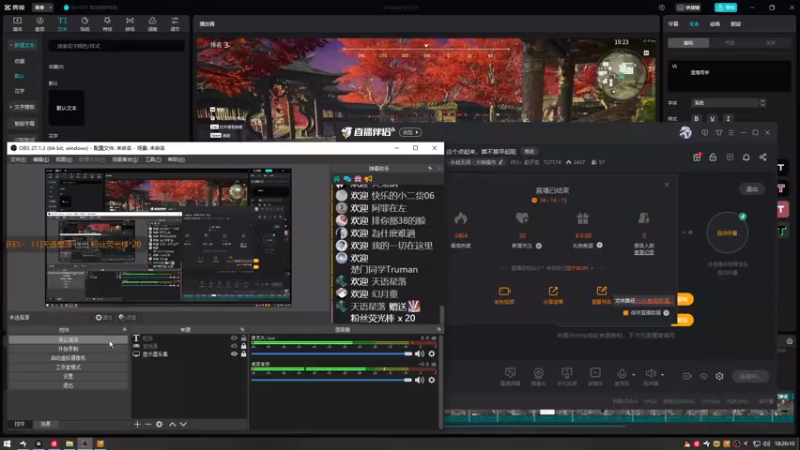
Task: Toggle lock on the display capture source
Action: click(x=243, y=354)
